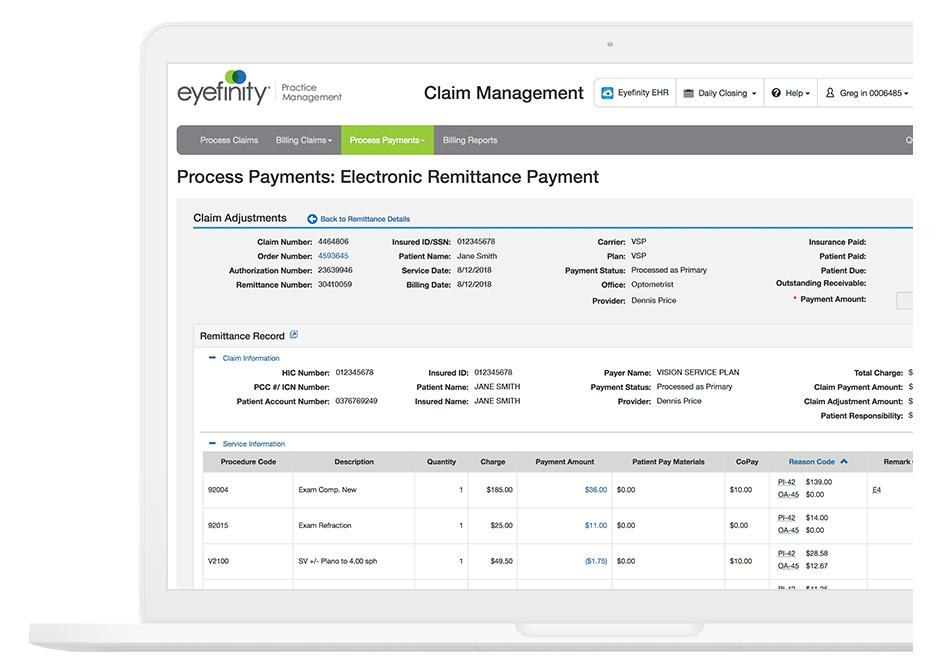Click the Reason Code sort arrow
Image resolution: width=943 pixels, height=672 pixels.
point(844,461)
